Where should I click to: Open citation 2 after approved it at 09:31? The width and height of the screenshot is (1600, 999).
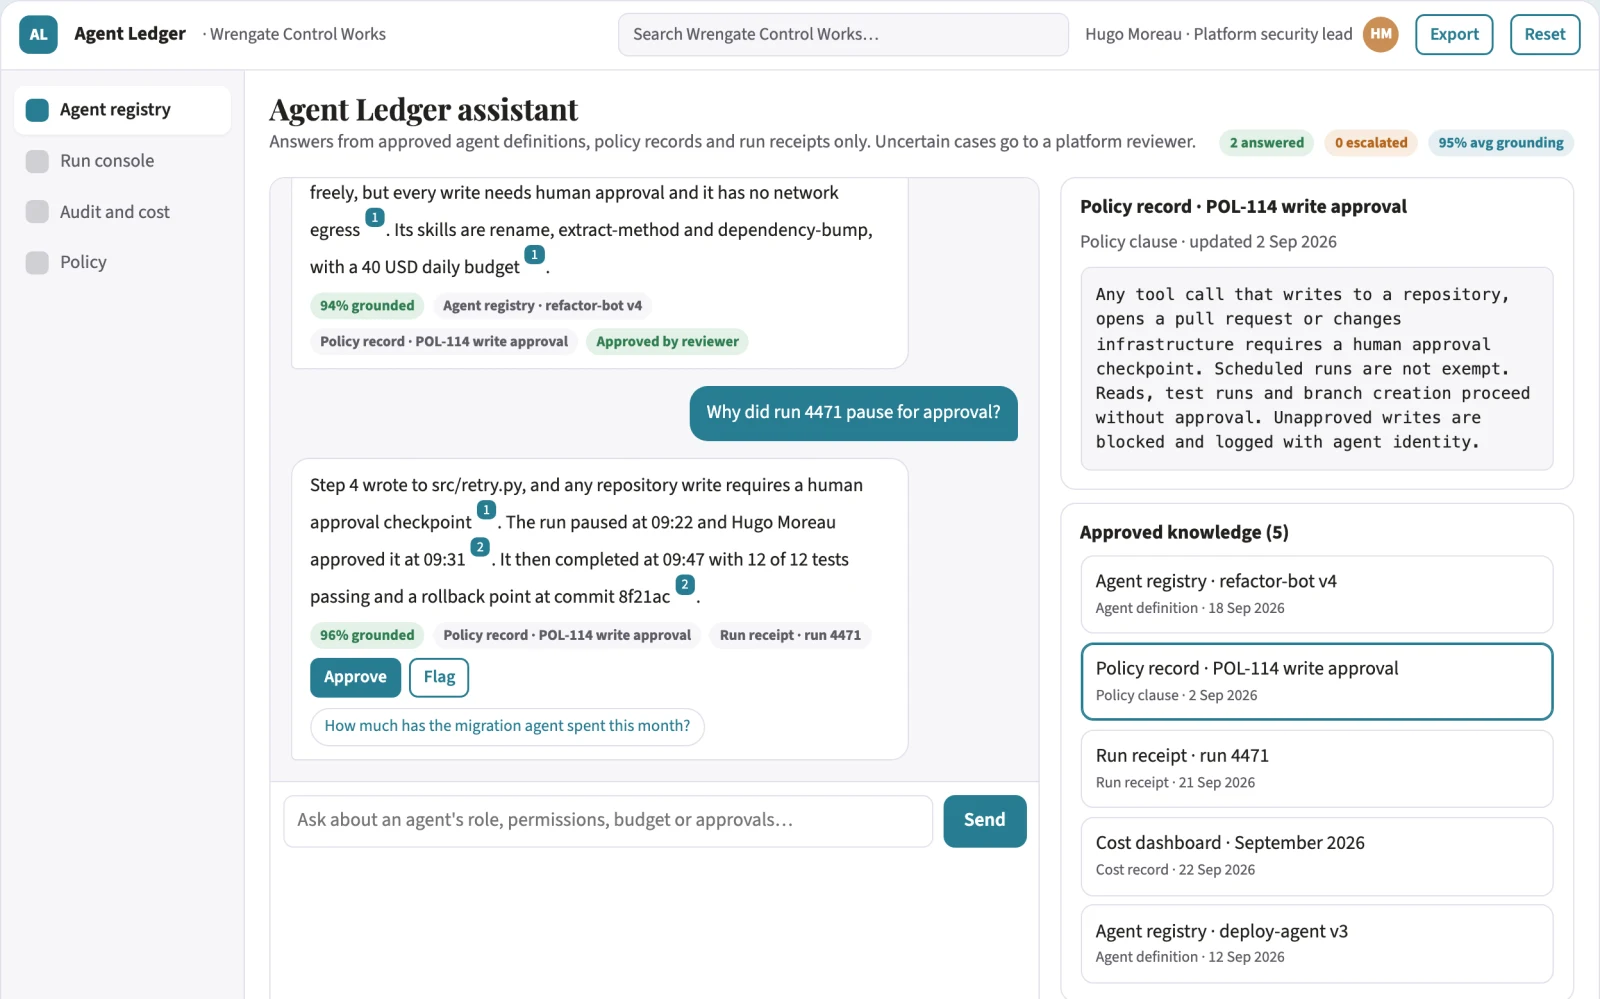[480, 547]
